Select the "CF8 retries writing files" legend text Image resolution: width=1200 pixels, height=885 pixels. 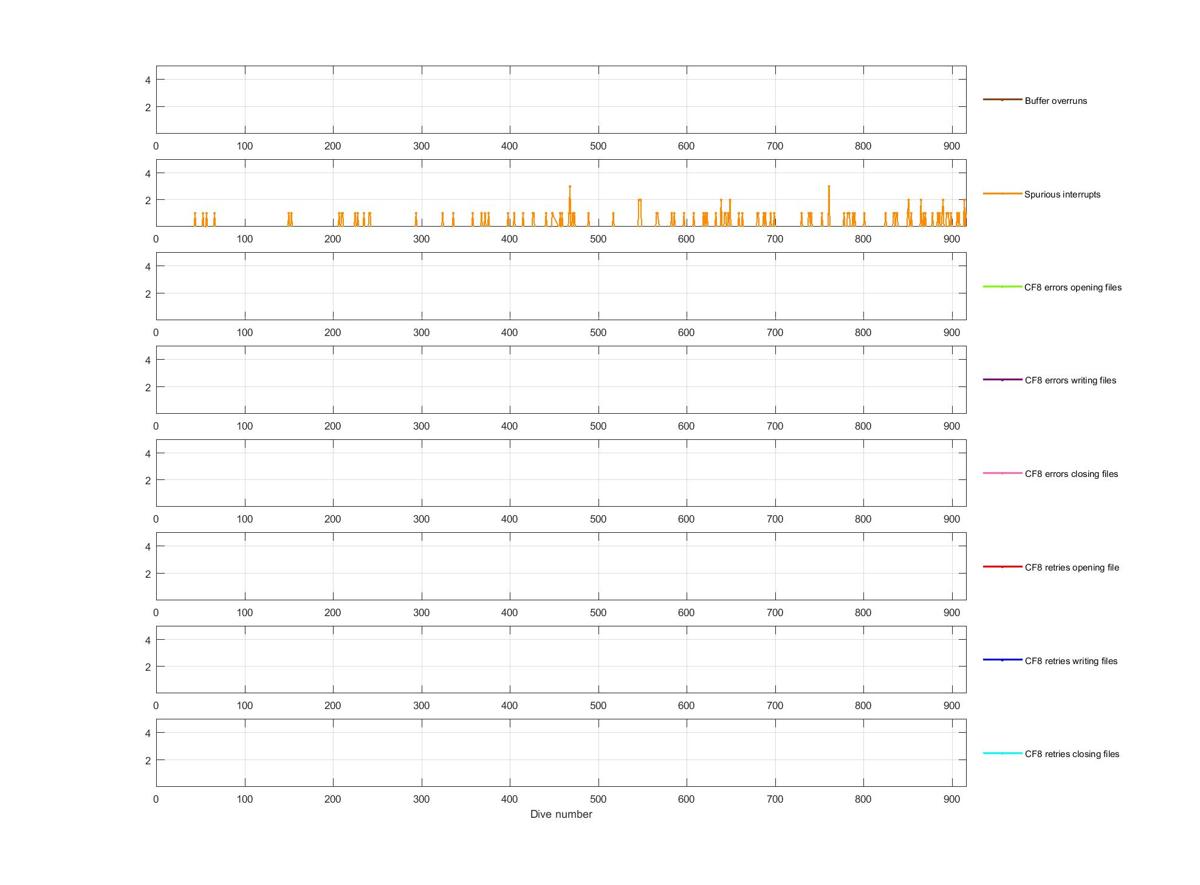(1071, 661)
